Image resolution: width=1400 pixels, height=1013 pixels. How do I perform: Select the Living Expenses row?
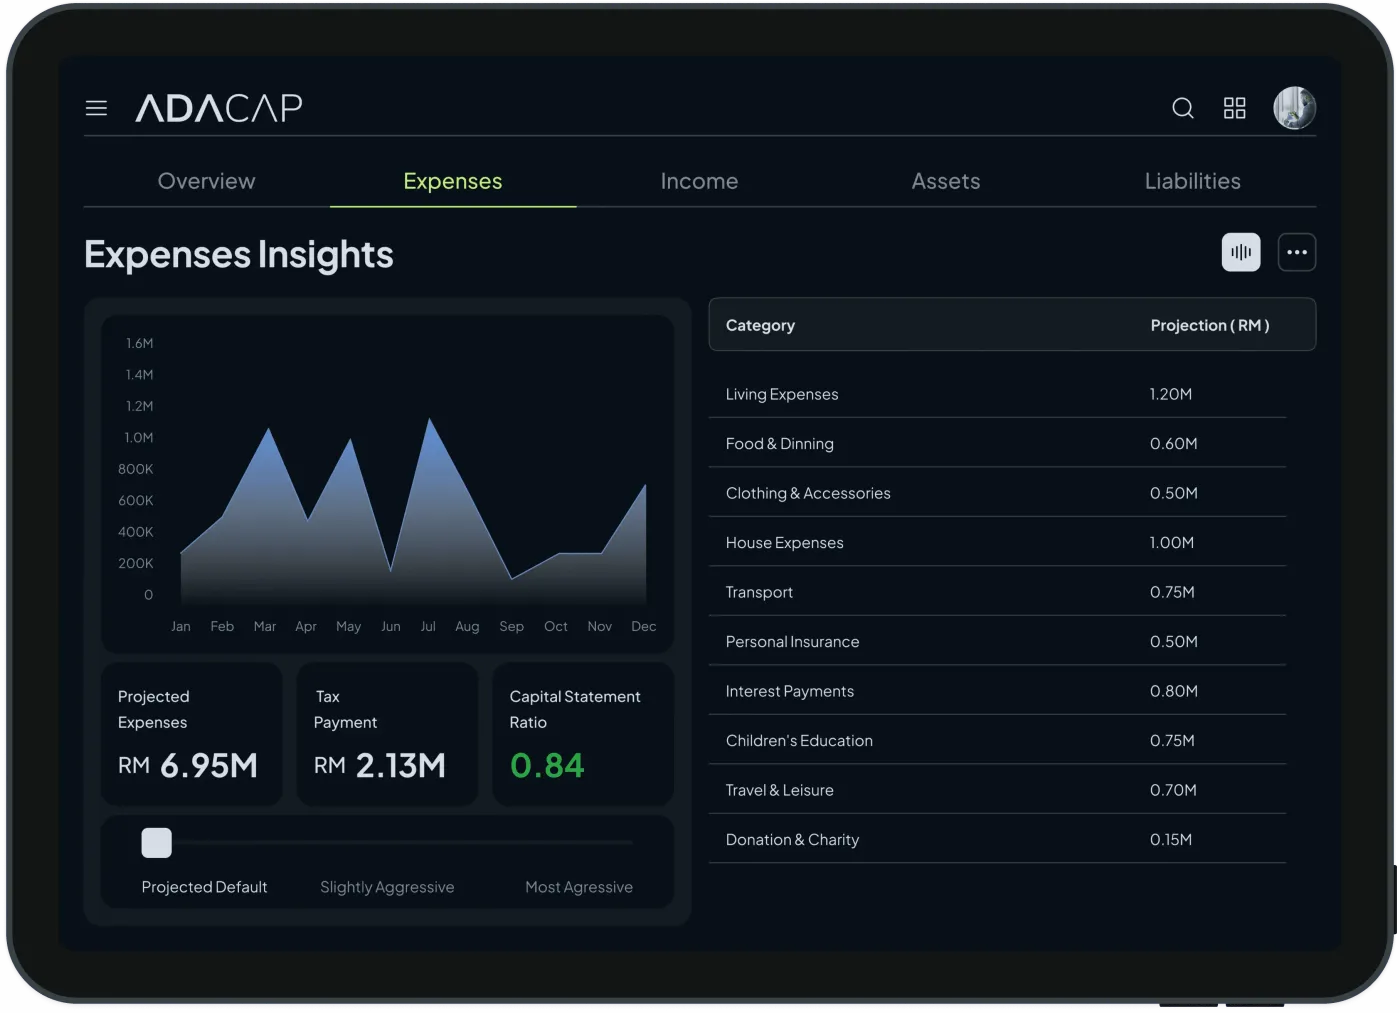pos(998,394)
